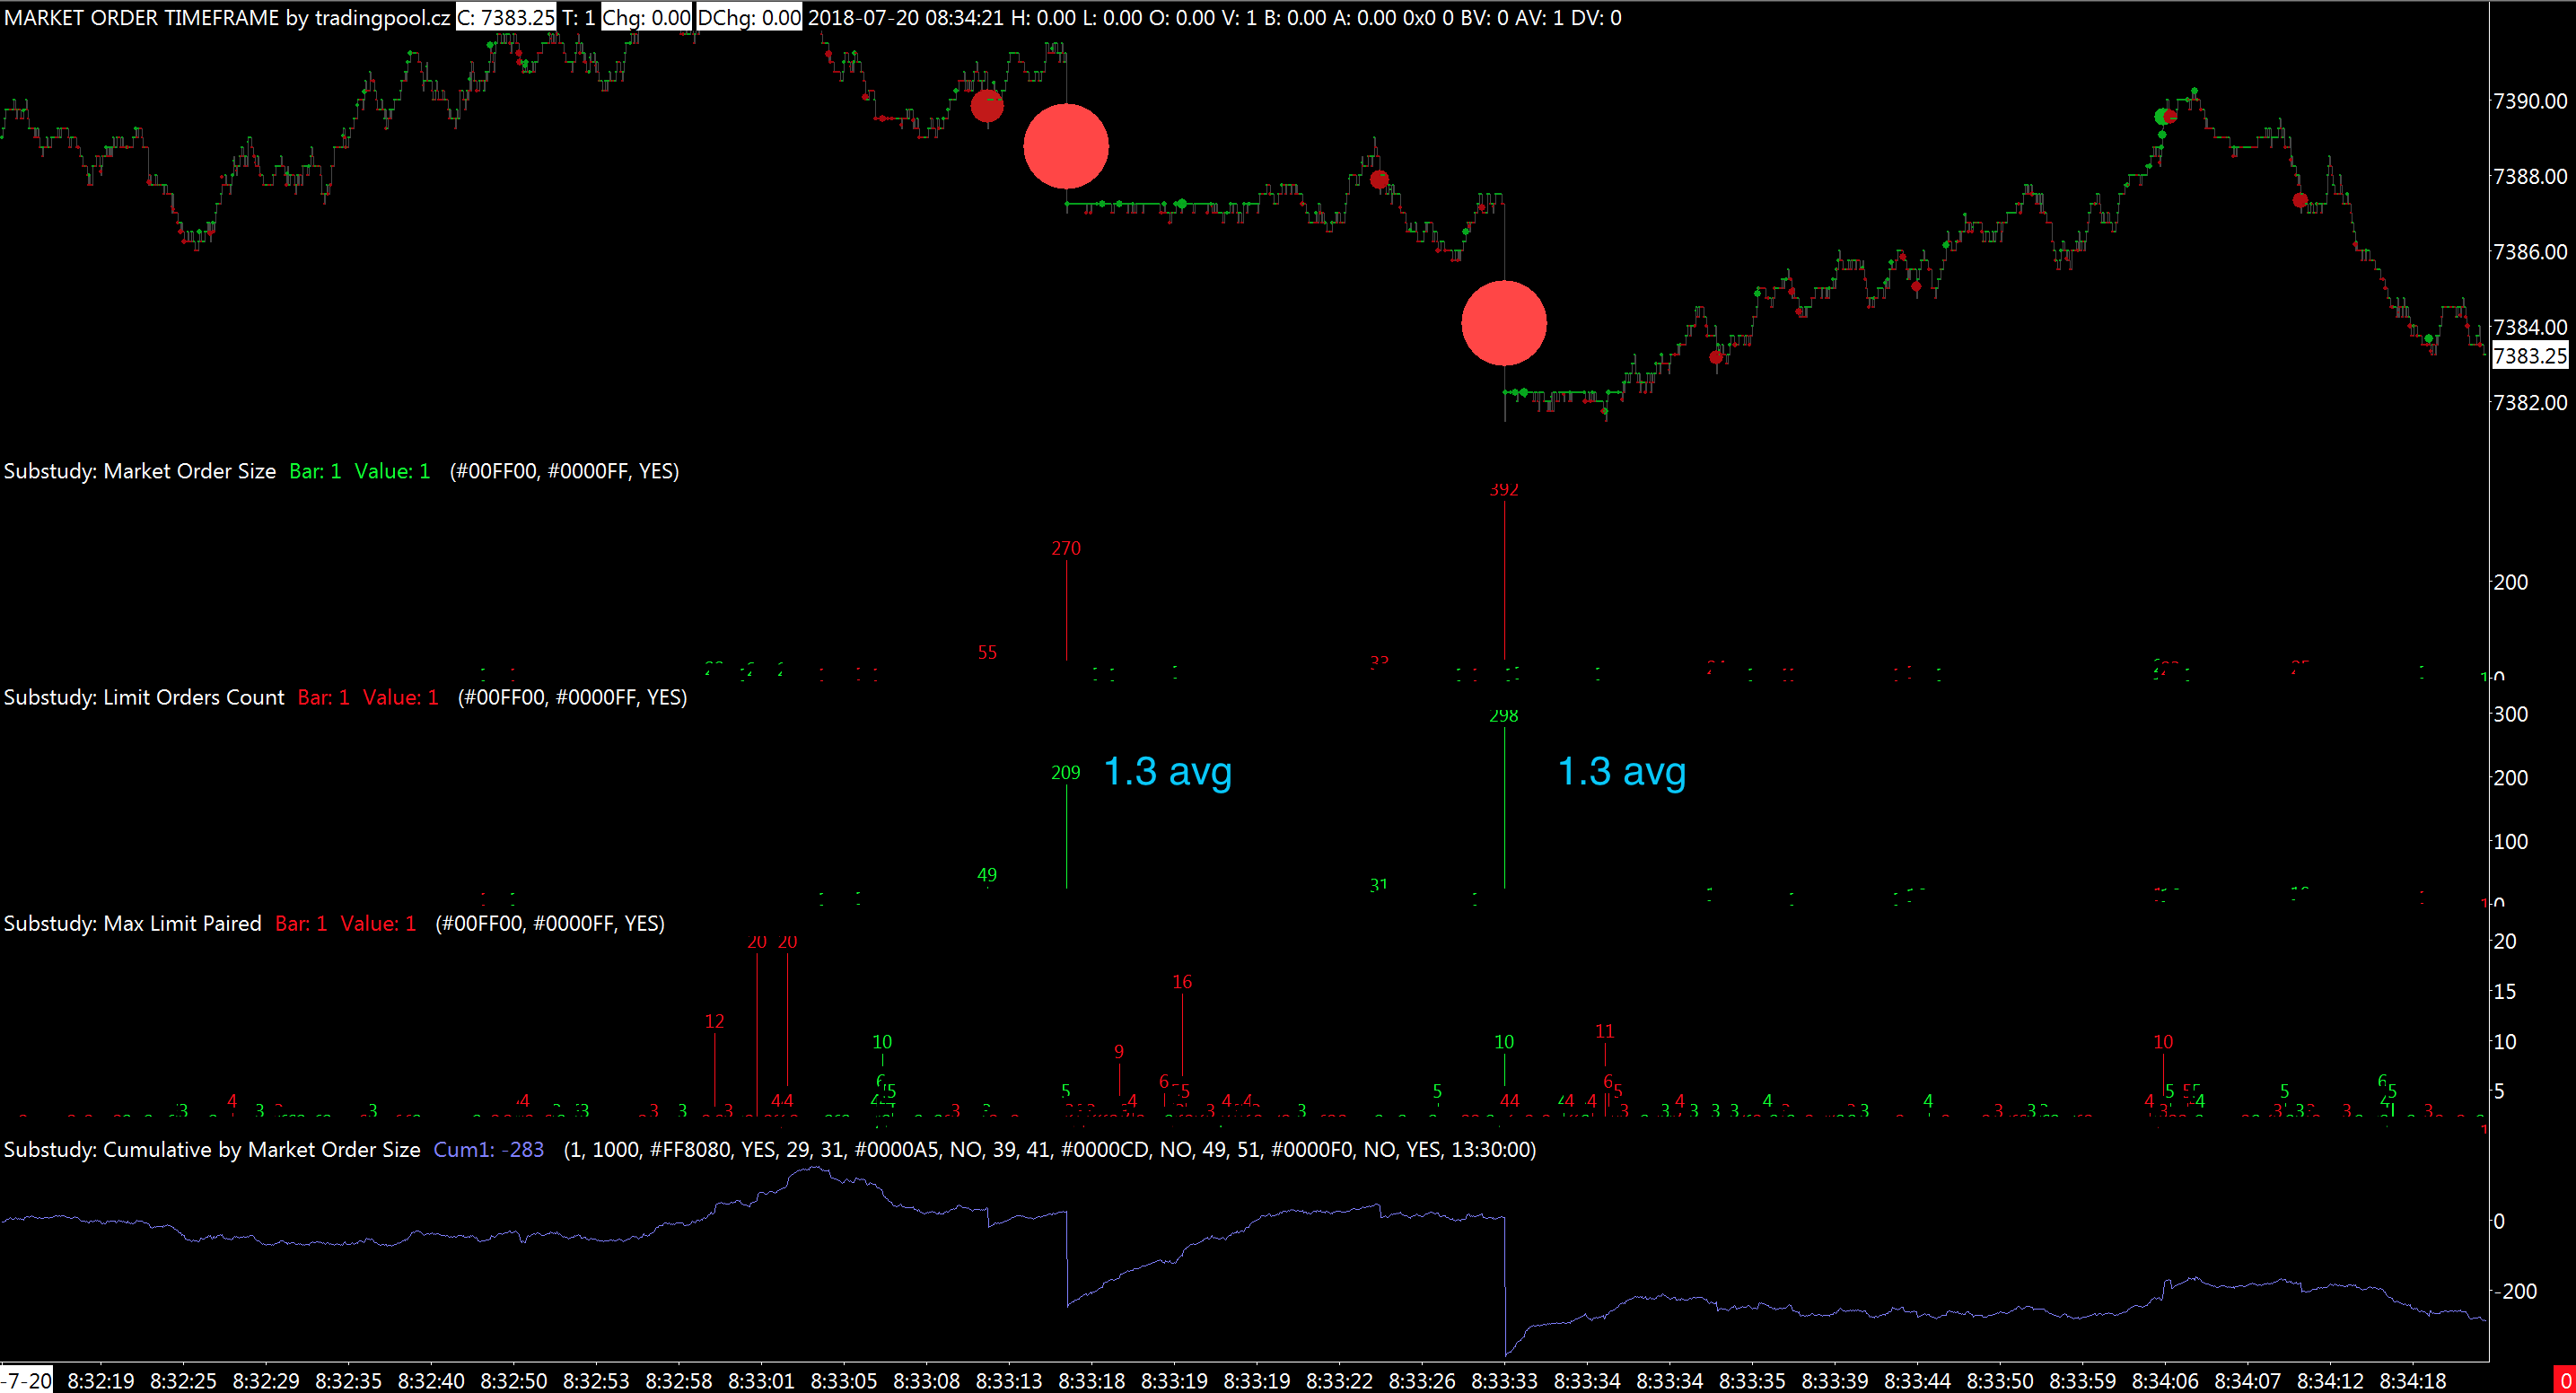The image size is (2576, 1393).
Task: Click the C: 7383.25 close value in header
Action: 505,17
